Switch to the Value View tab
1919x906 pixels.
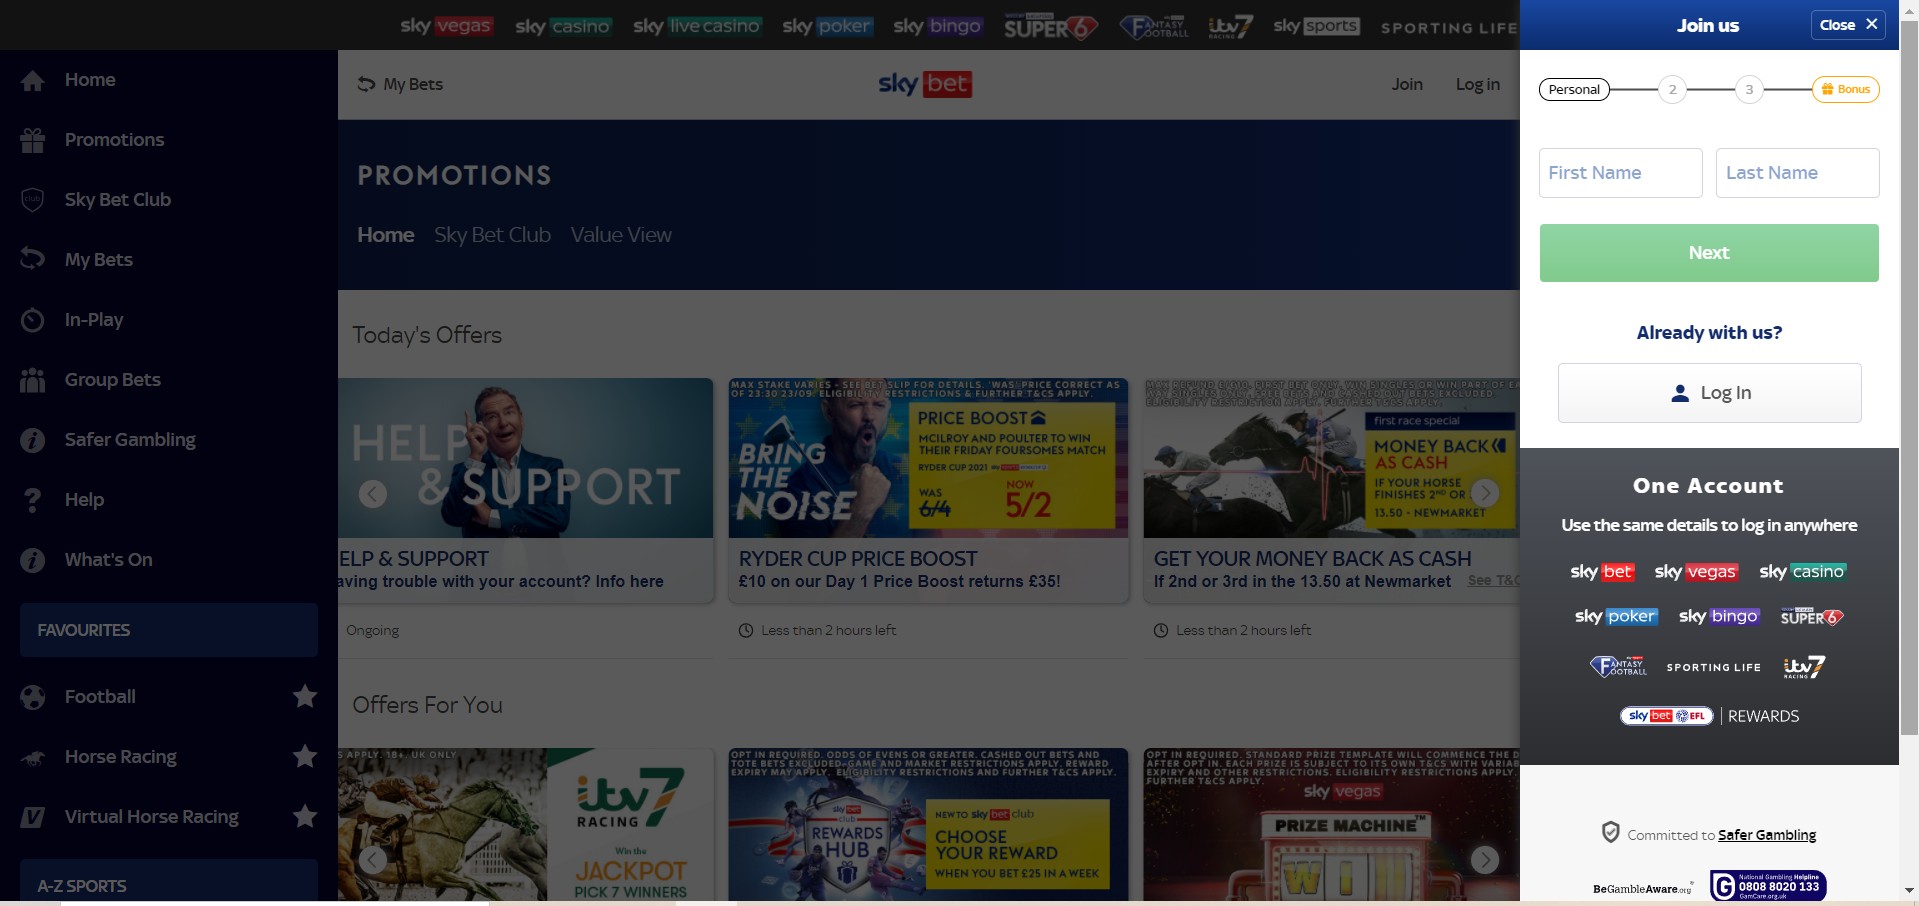pyautogui.click(x=621, y=235)
